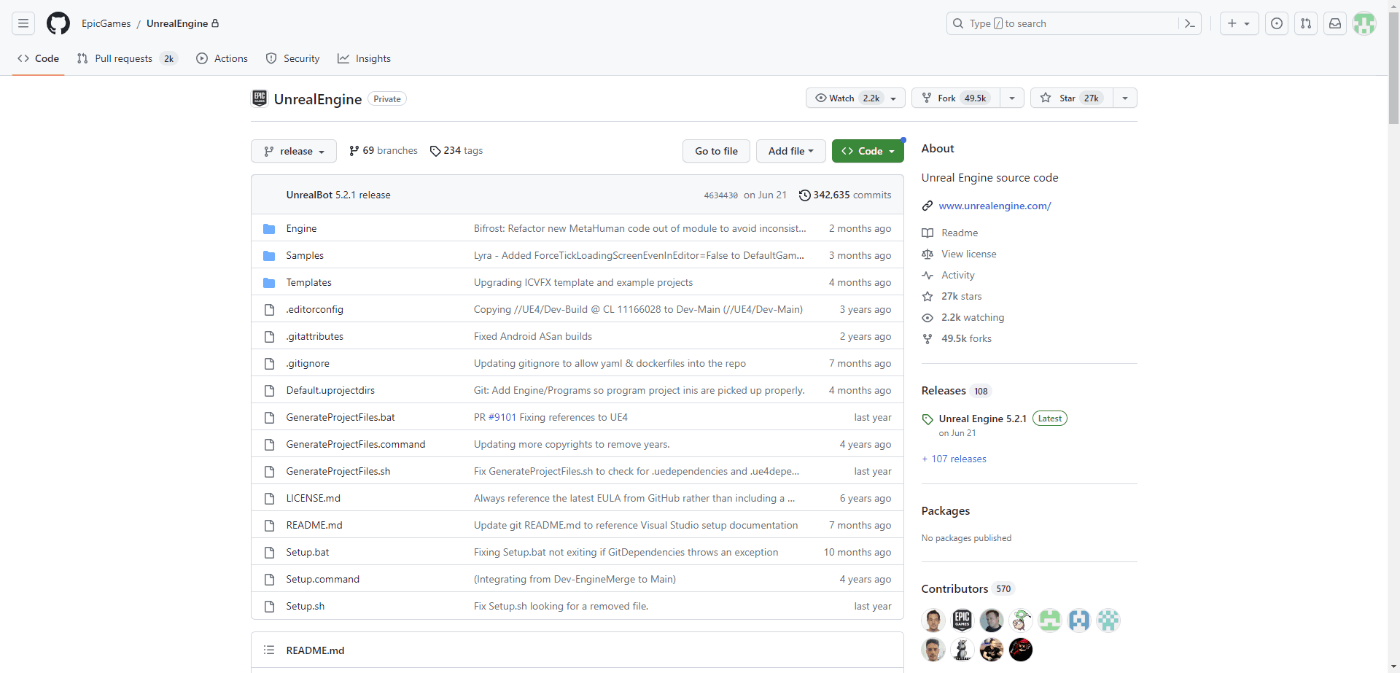Click the UnrealBot author name
The image size is (1400, 673).
pos(309,195)
